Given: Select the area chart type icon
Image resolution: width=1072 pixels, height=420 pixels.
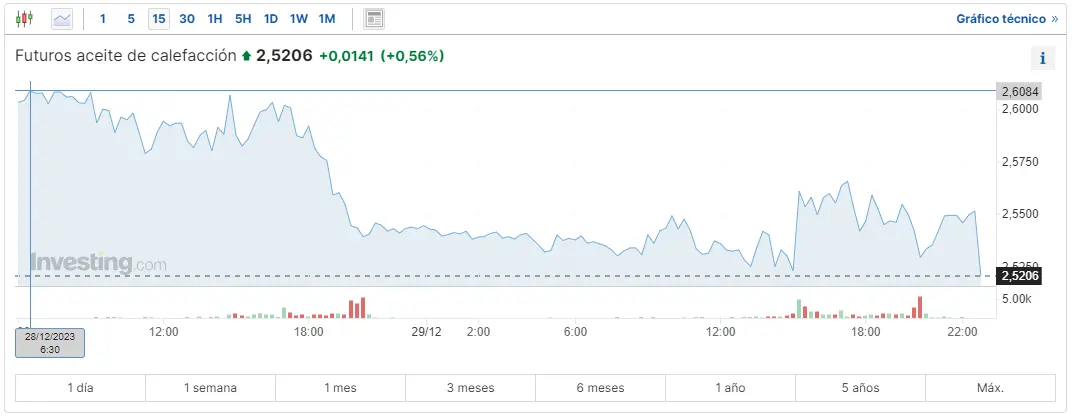Looking at the screenshot, I should tap(62, 19).
